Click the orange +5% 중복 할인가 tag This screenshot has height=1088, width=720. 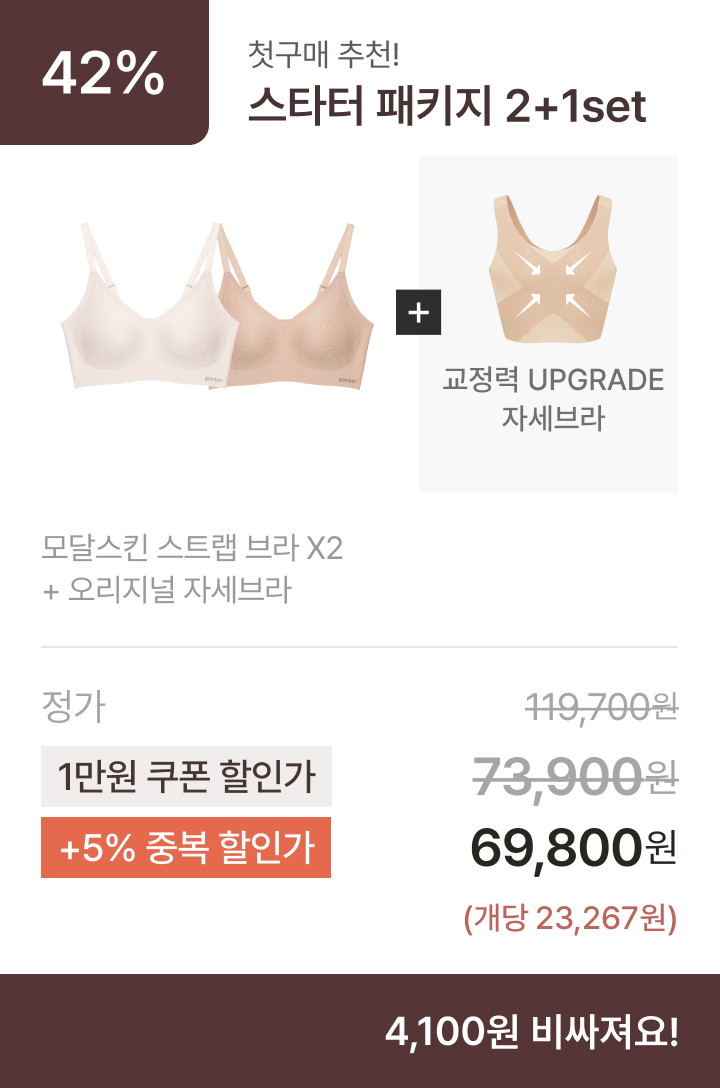point(186,847)
